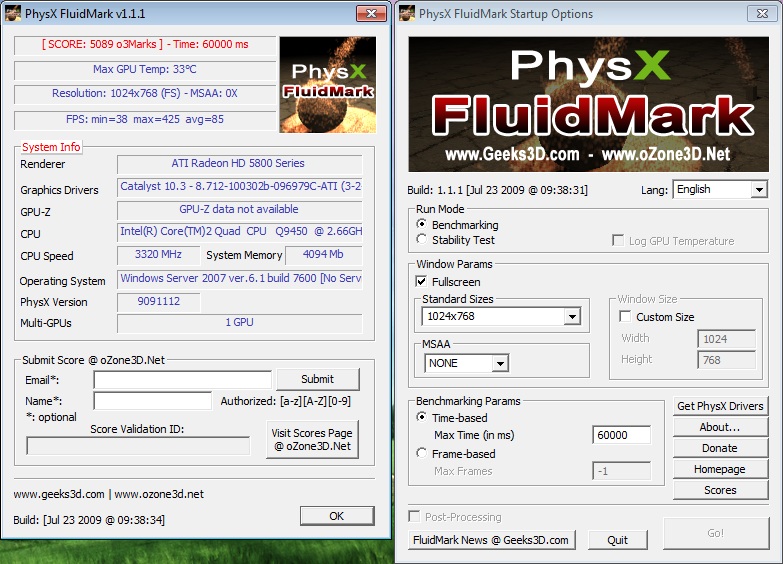Enable the Custom Size checkbox
The height and width of the screenshot is (564, 783).
(x=625, y=316)
